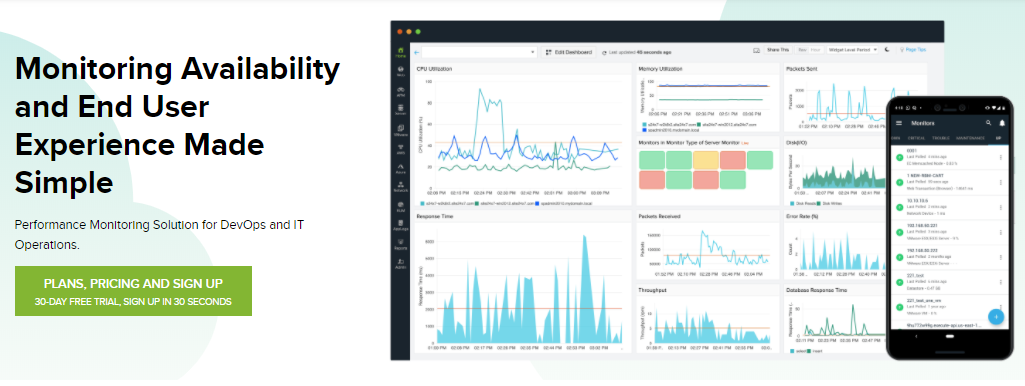Open the Home icon in the sidebar
The height and width of the screenshot is (386, 1025).
[x=400, y=52]
